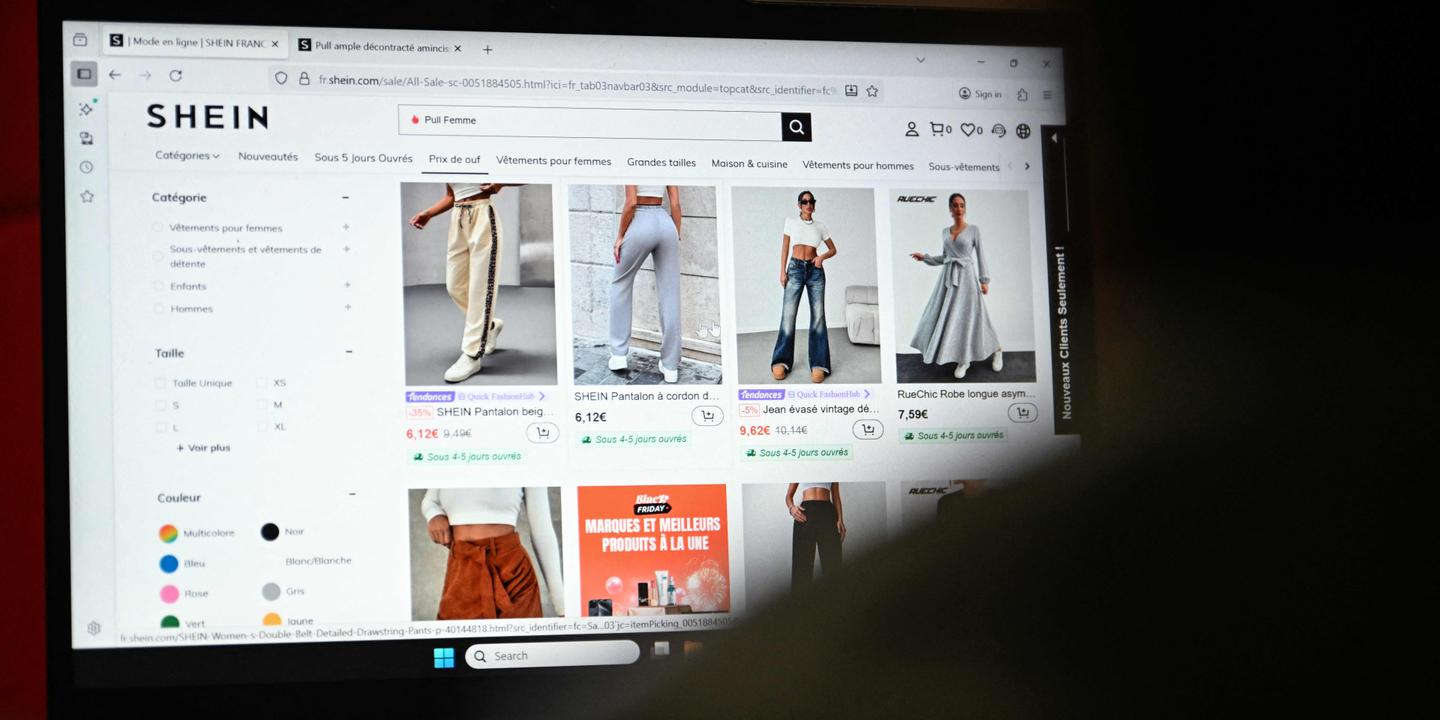The height and width of the screenshot is (720, 1440).
Task: Open the language globe icon
Action: point(1023,131)
